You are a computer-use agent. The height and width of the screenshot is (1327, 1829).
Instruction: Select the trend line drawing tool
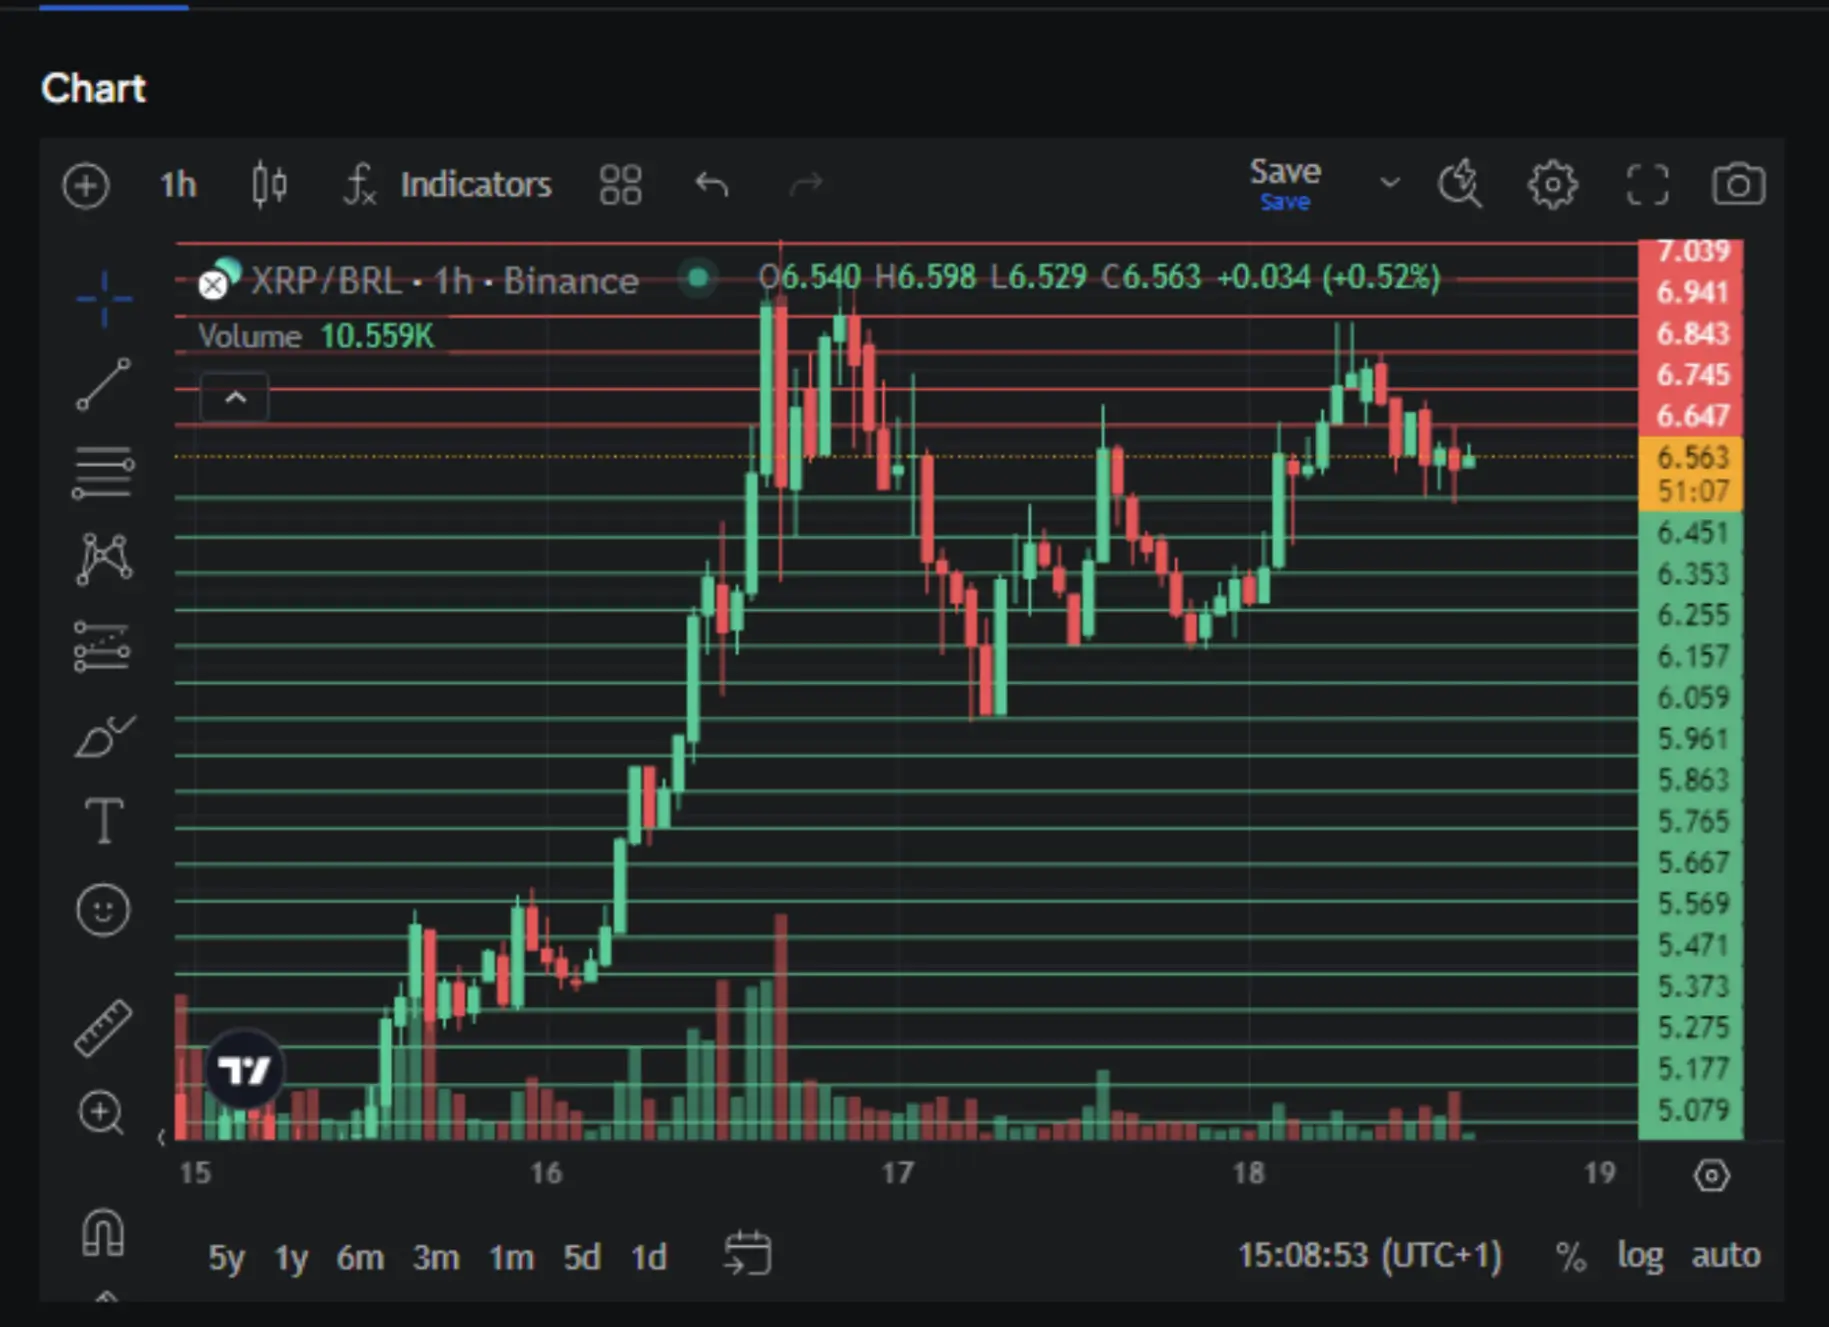(102, 385)
